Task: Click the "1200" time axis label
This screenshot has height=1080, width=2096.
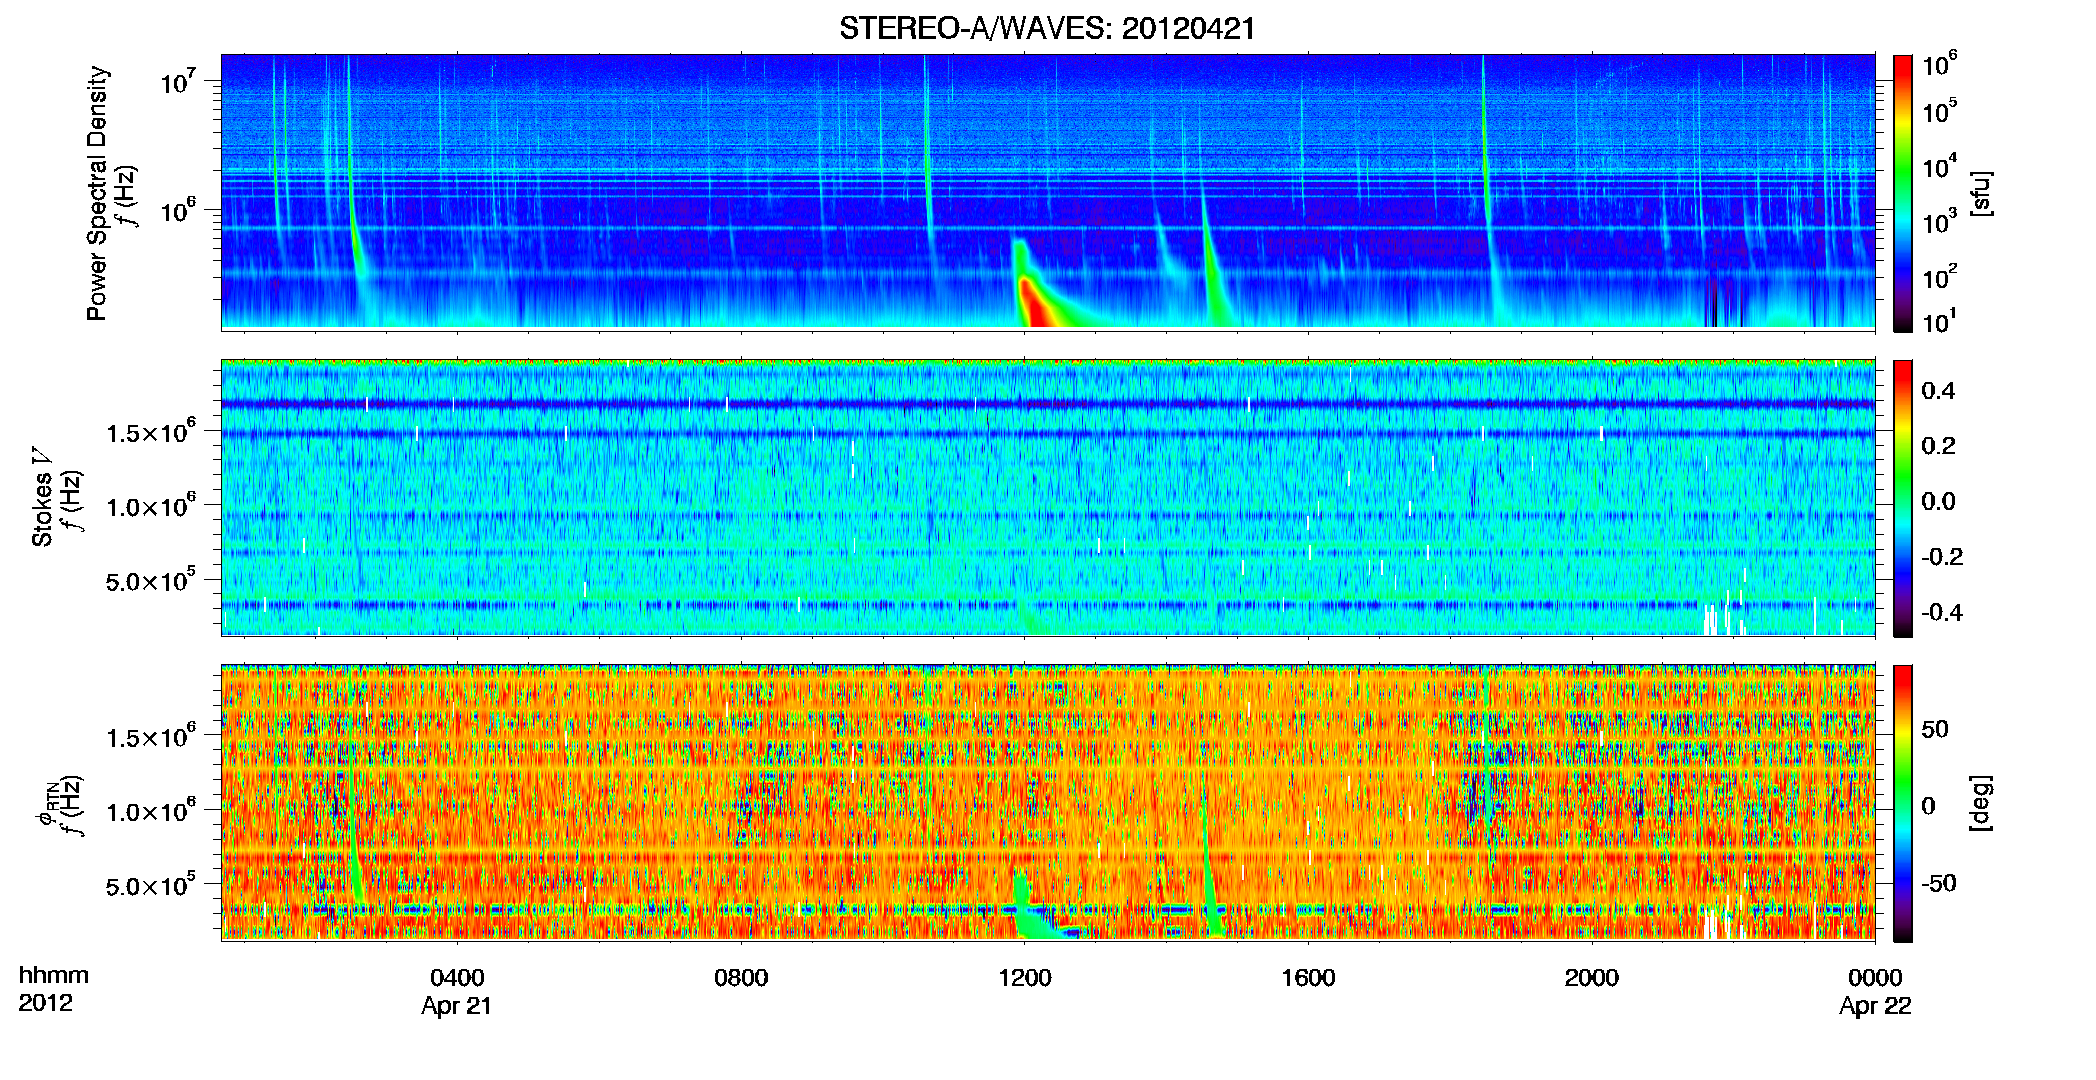Action: (x=1025, y=978)
